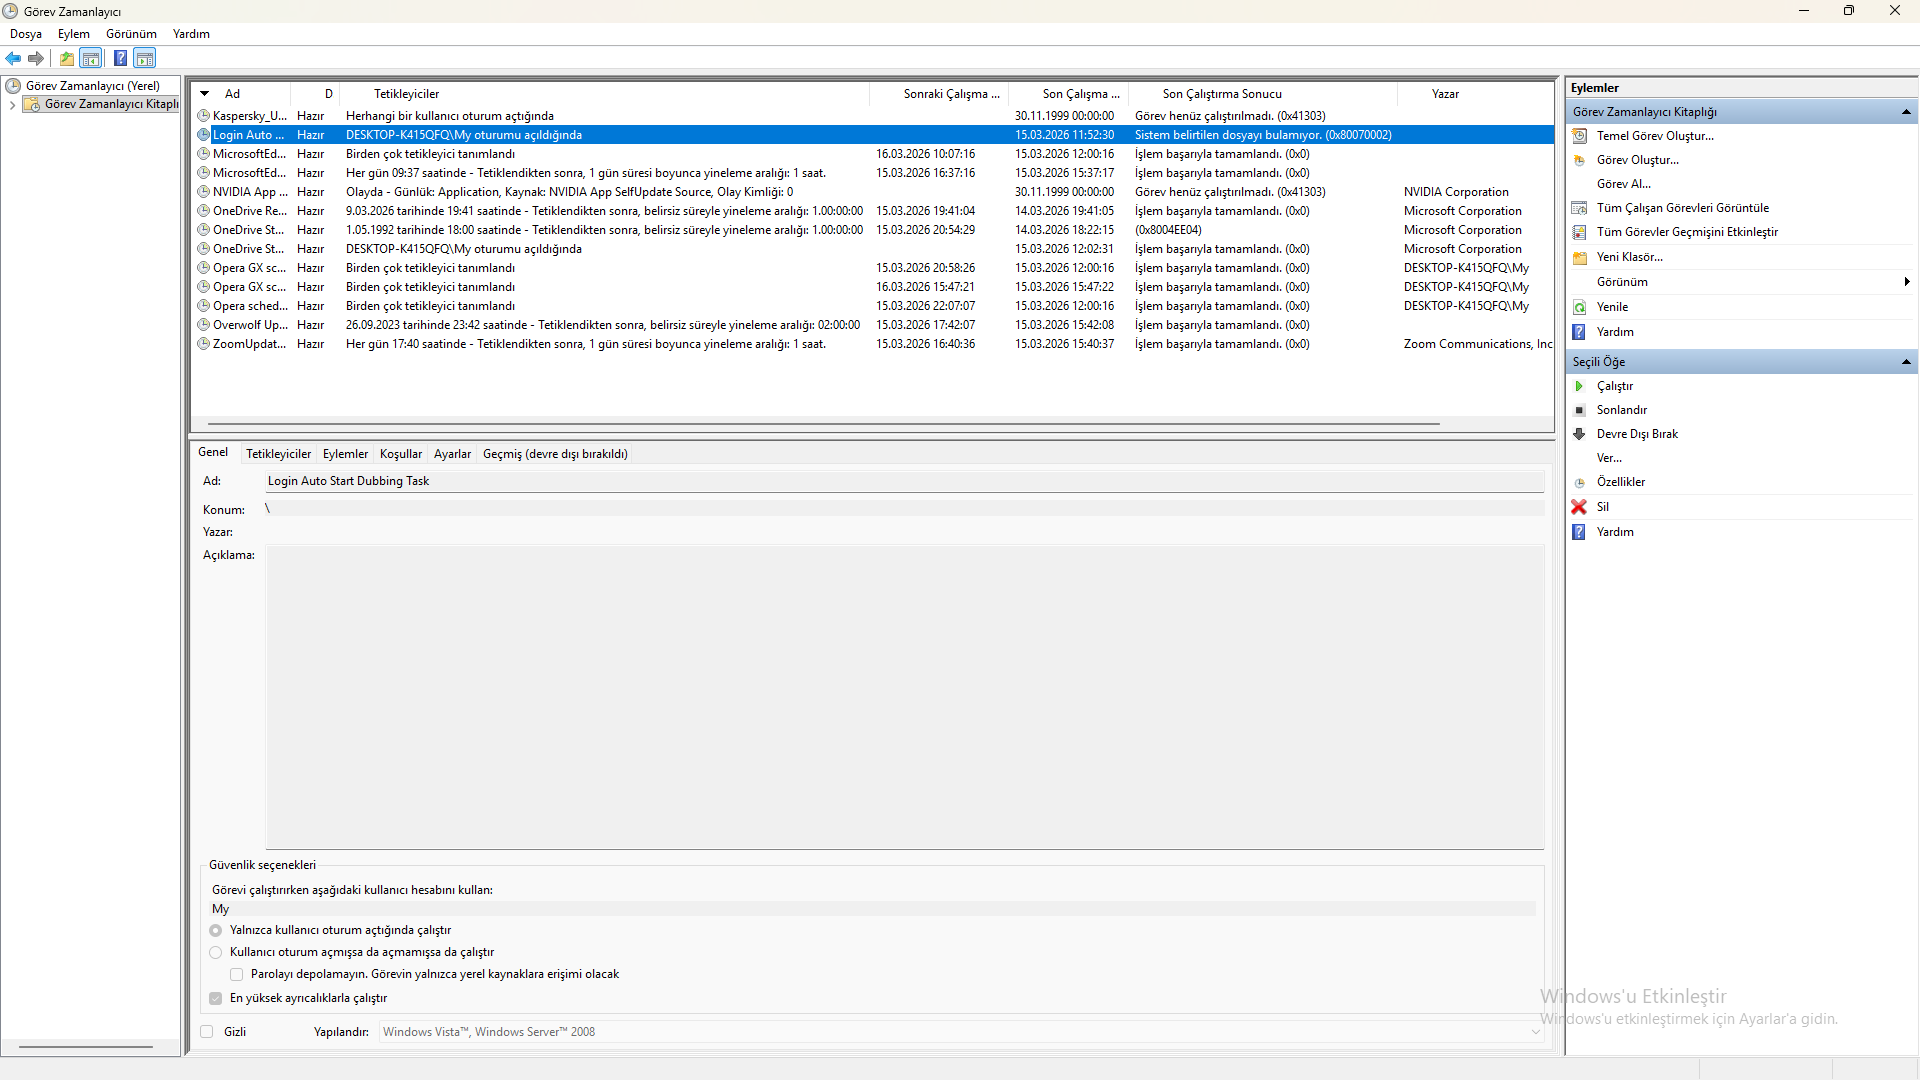
Task: Switch to the Tetikleyiciler tab
Action: [278, 454]
